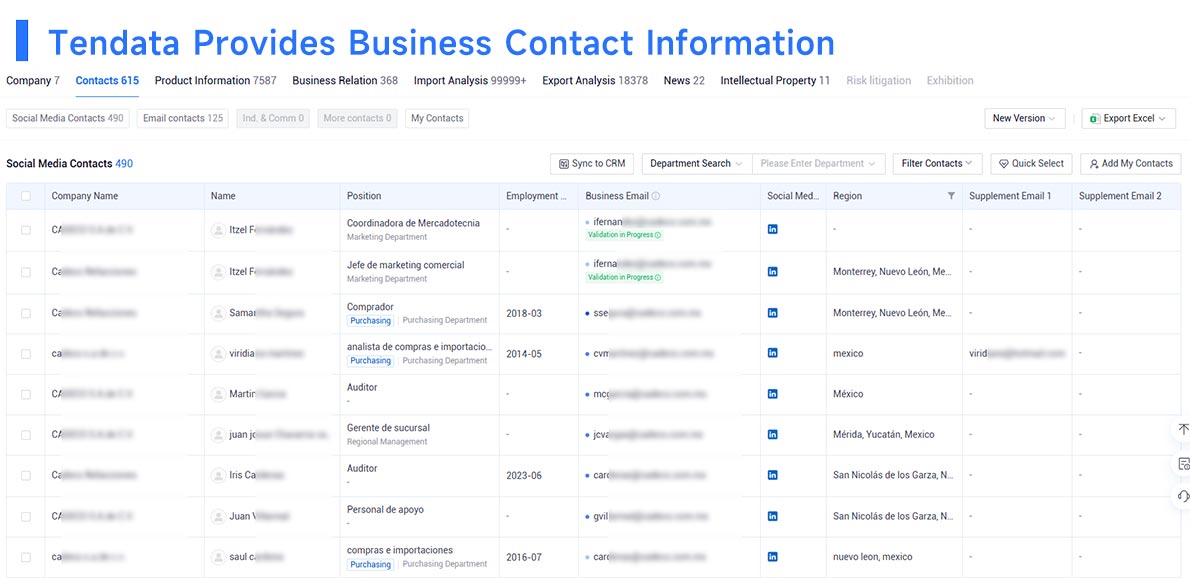This screenshot has height=578, width=1190.
Task: Click avatar icon next to Juan Personal de apoyo
Action: click(219, 516)
